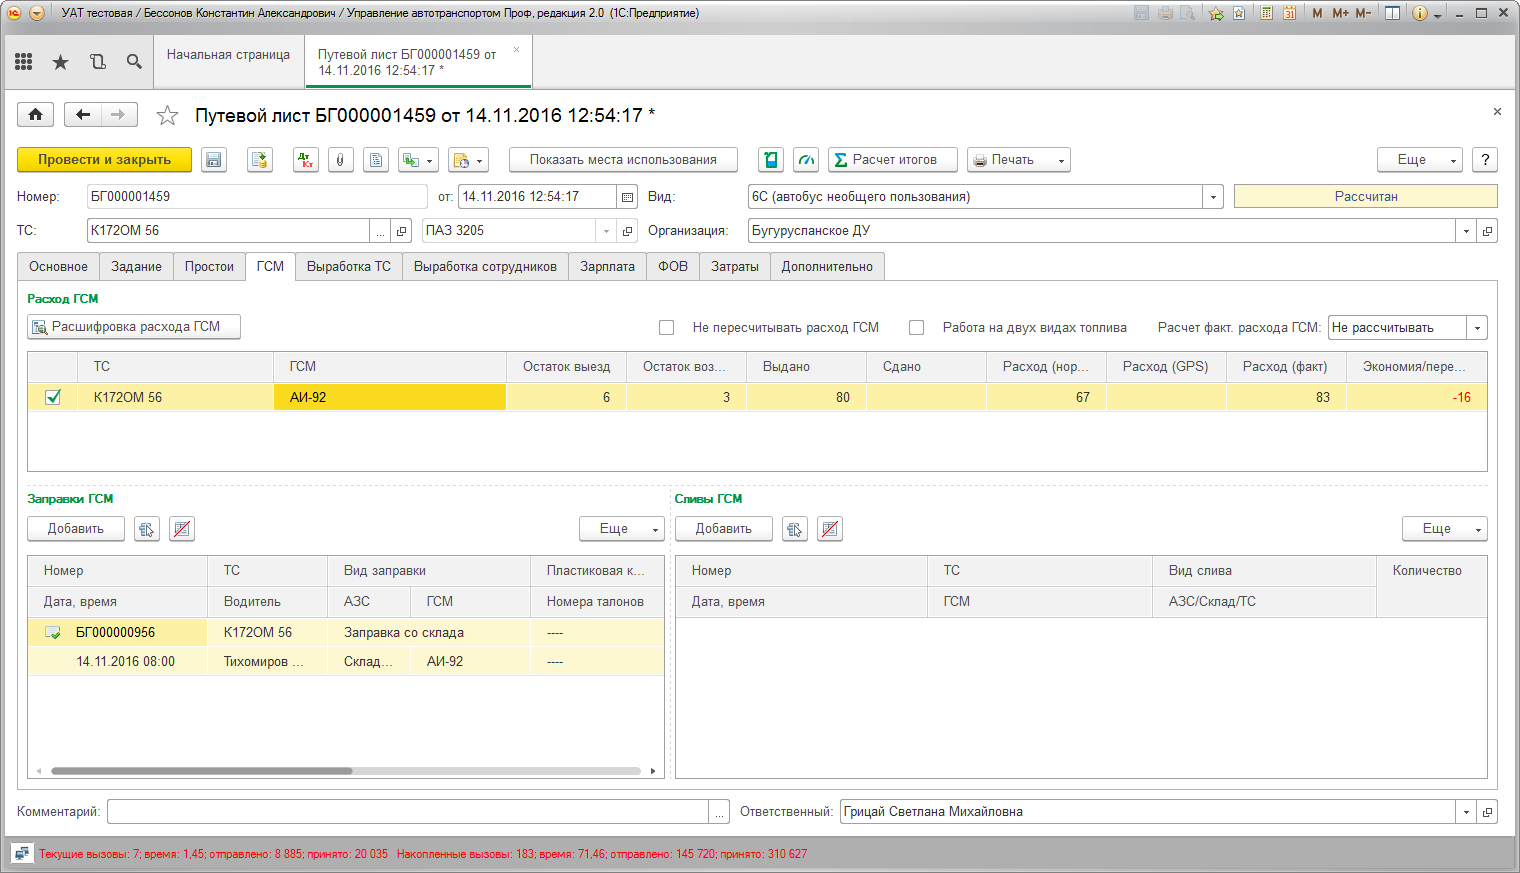The width and height of the screenshot is (1520, 873).
Task: Open the favorites star in the top panel
Action: point(61,62)
